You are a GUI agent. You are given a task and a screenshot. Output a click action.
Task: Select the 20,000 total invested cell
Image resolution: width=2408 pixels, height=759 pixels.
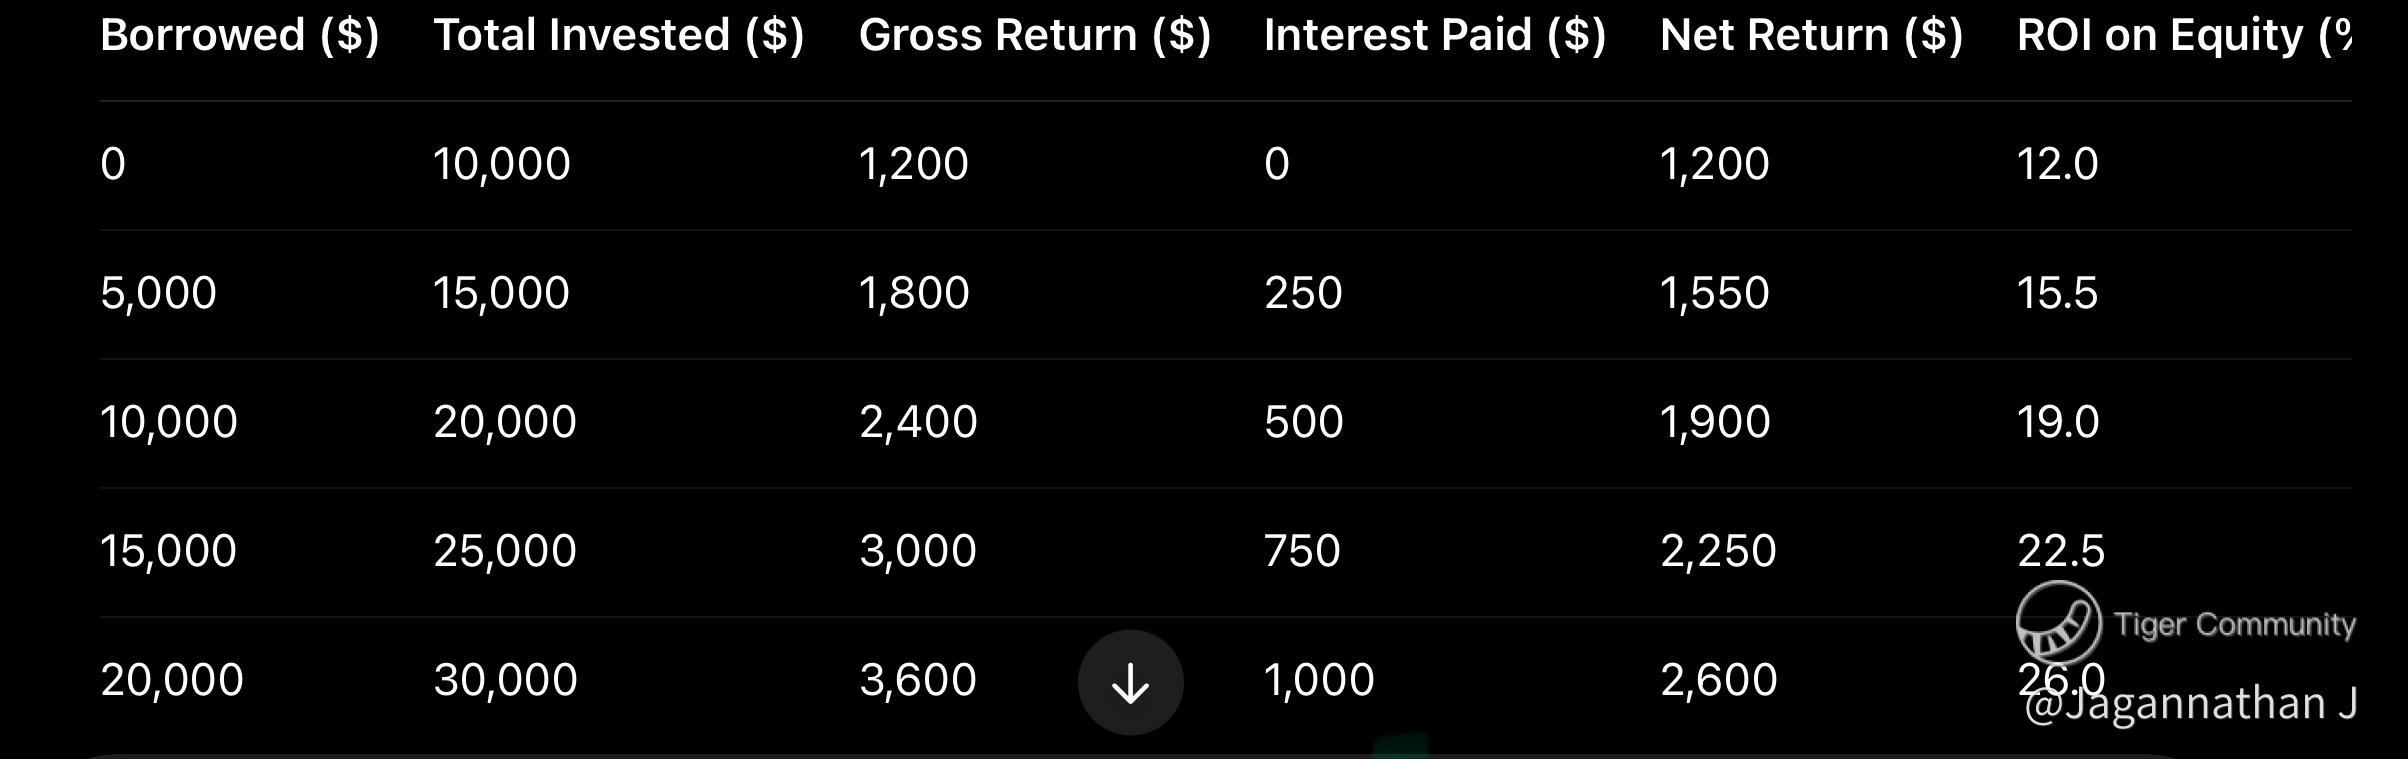pyautogui.click(x=505, y=422)
